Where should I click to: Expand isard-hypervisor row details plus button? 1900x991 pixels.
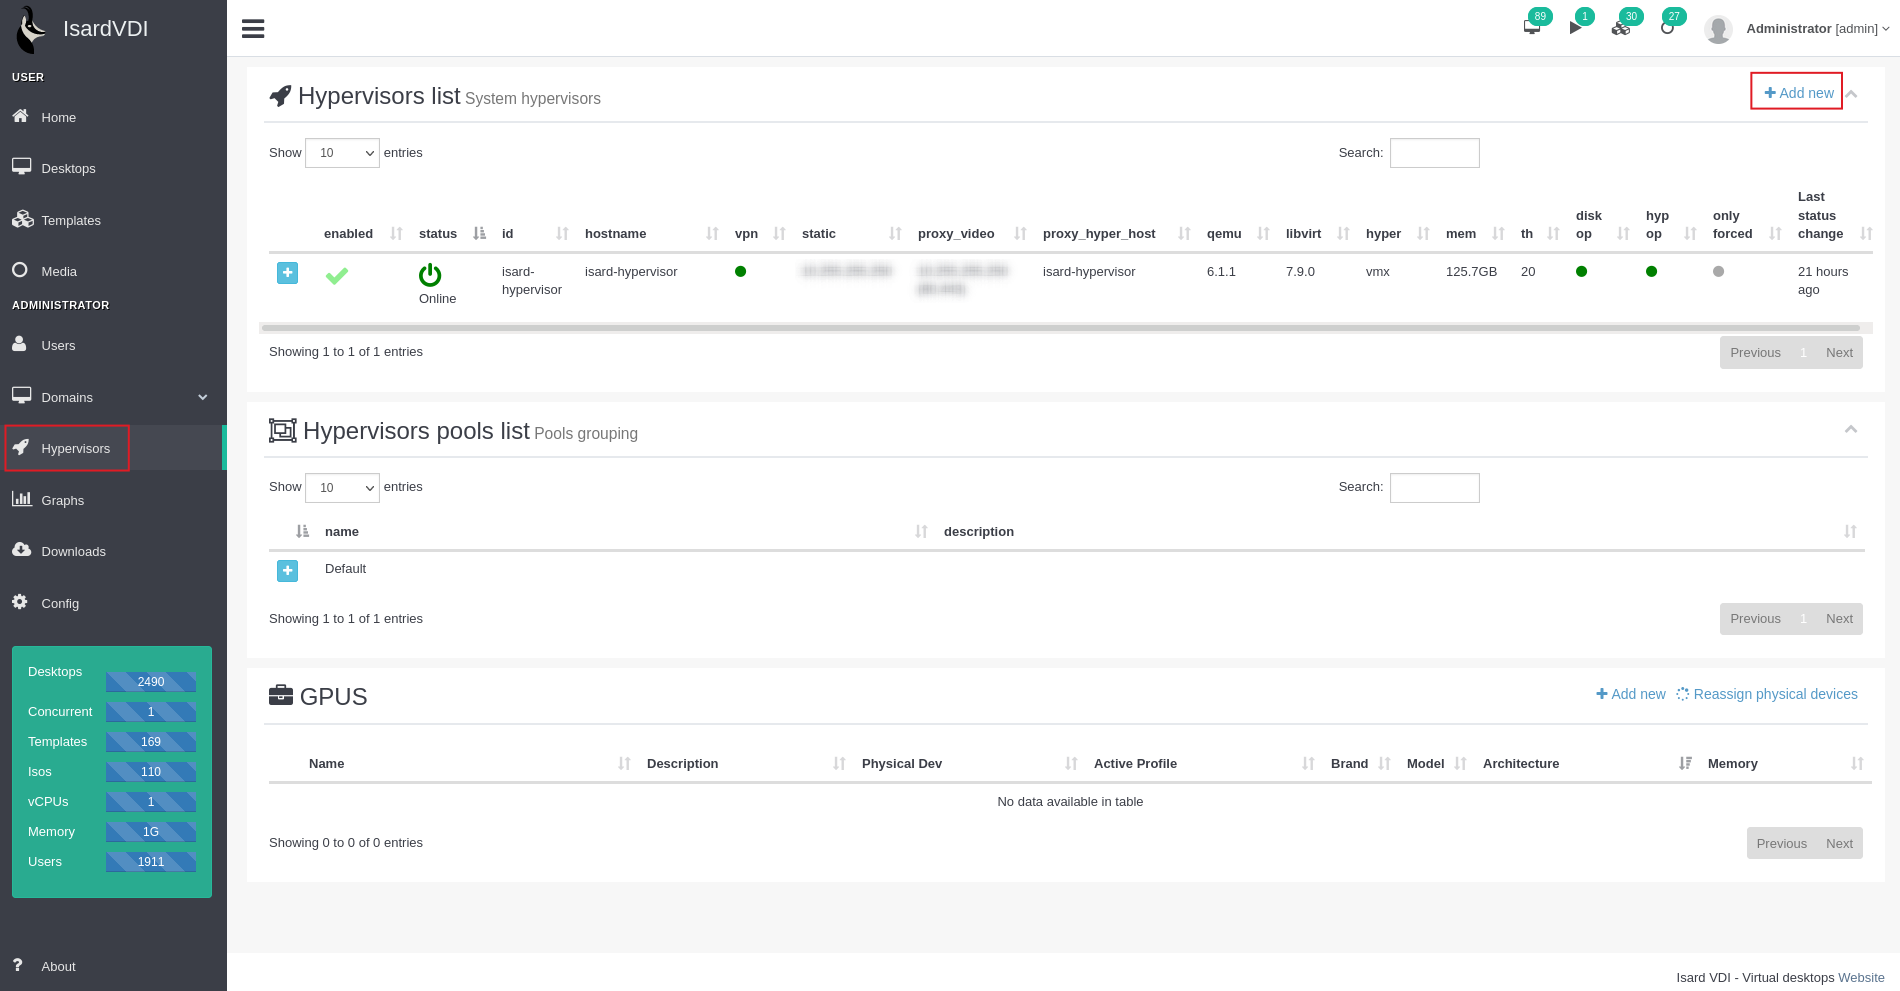pyautogui.click(x=287, y=272)
